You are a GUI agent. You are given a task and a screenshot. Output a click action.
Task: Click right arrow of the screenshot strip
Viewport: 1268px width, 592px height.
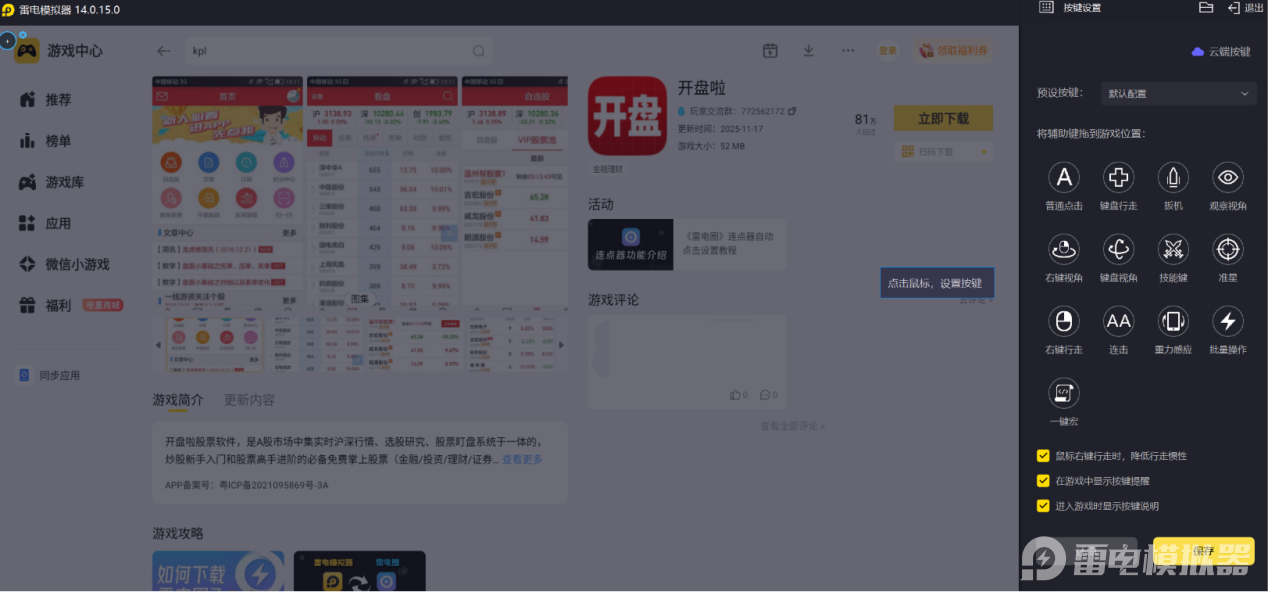point(561,344)
